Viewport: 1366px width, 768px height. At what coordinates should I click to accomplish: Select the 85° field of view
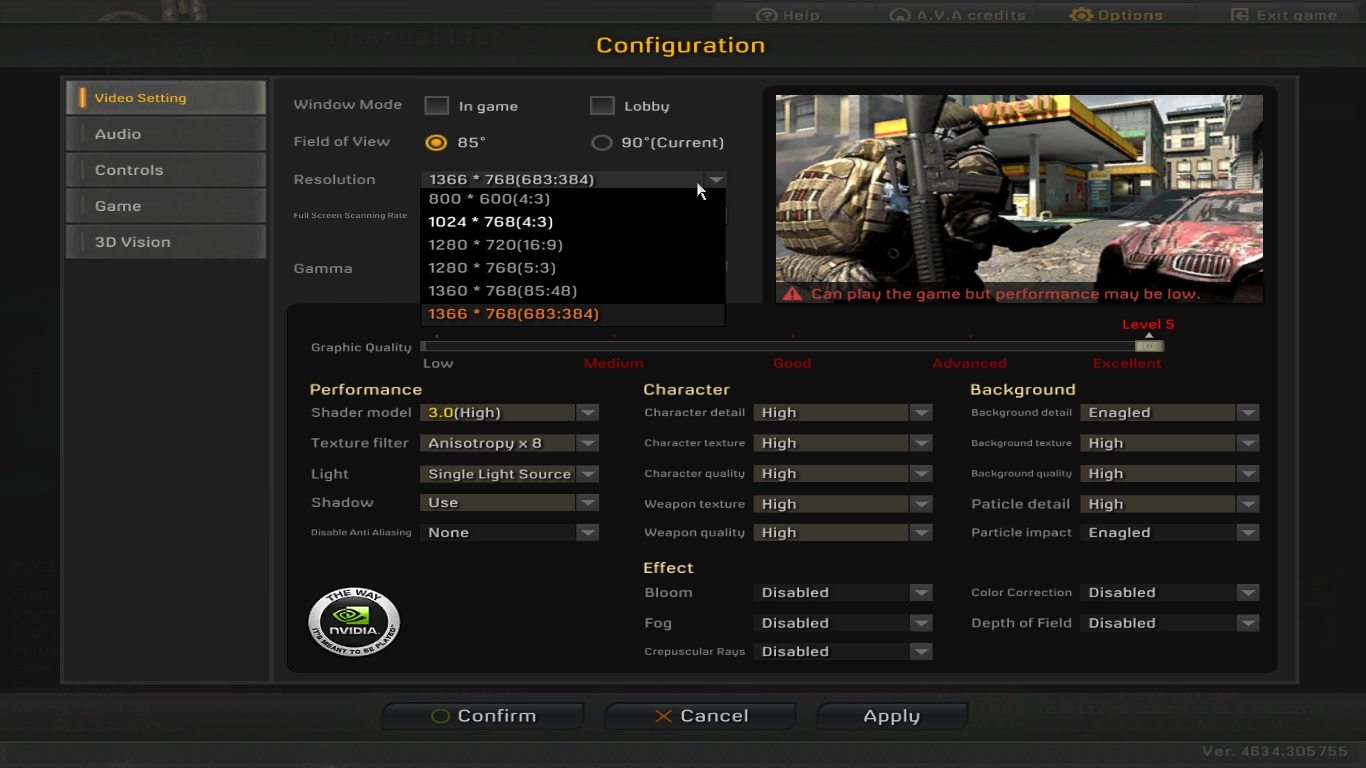pyautogui.click(x=436, y=143)
